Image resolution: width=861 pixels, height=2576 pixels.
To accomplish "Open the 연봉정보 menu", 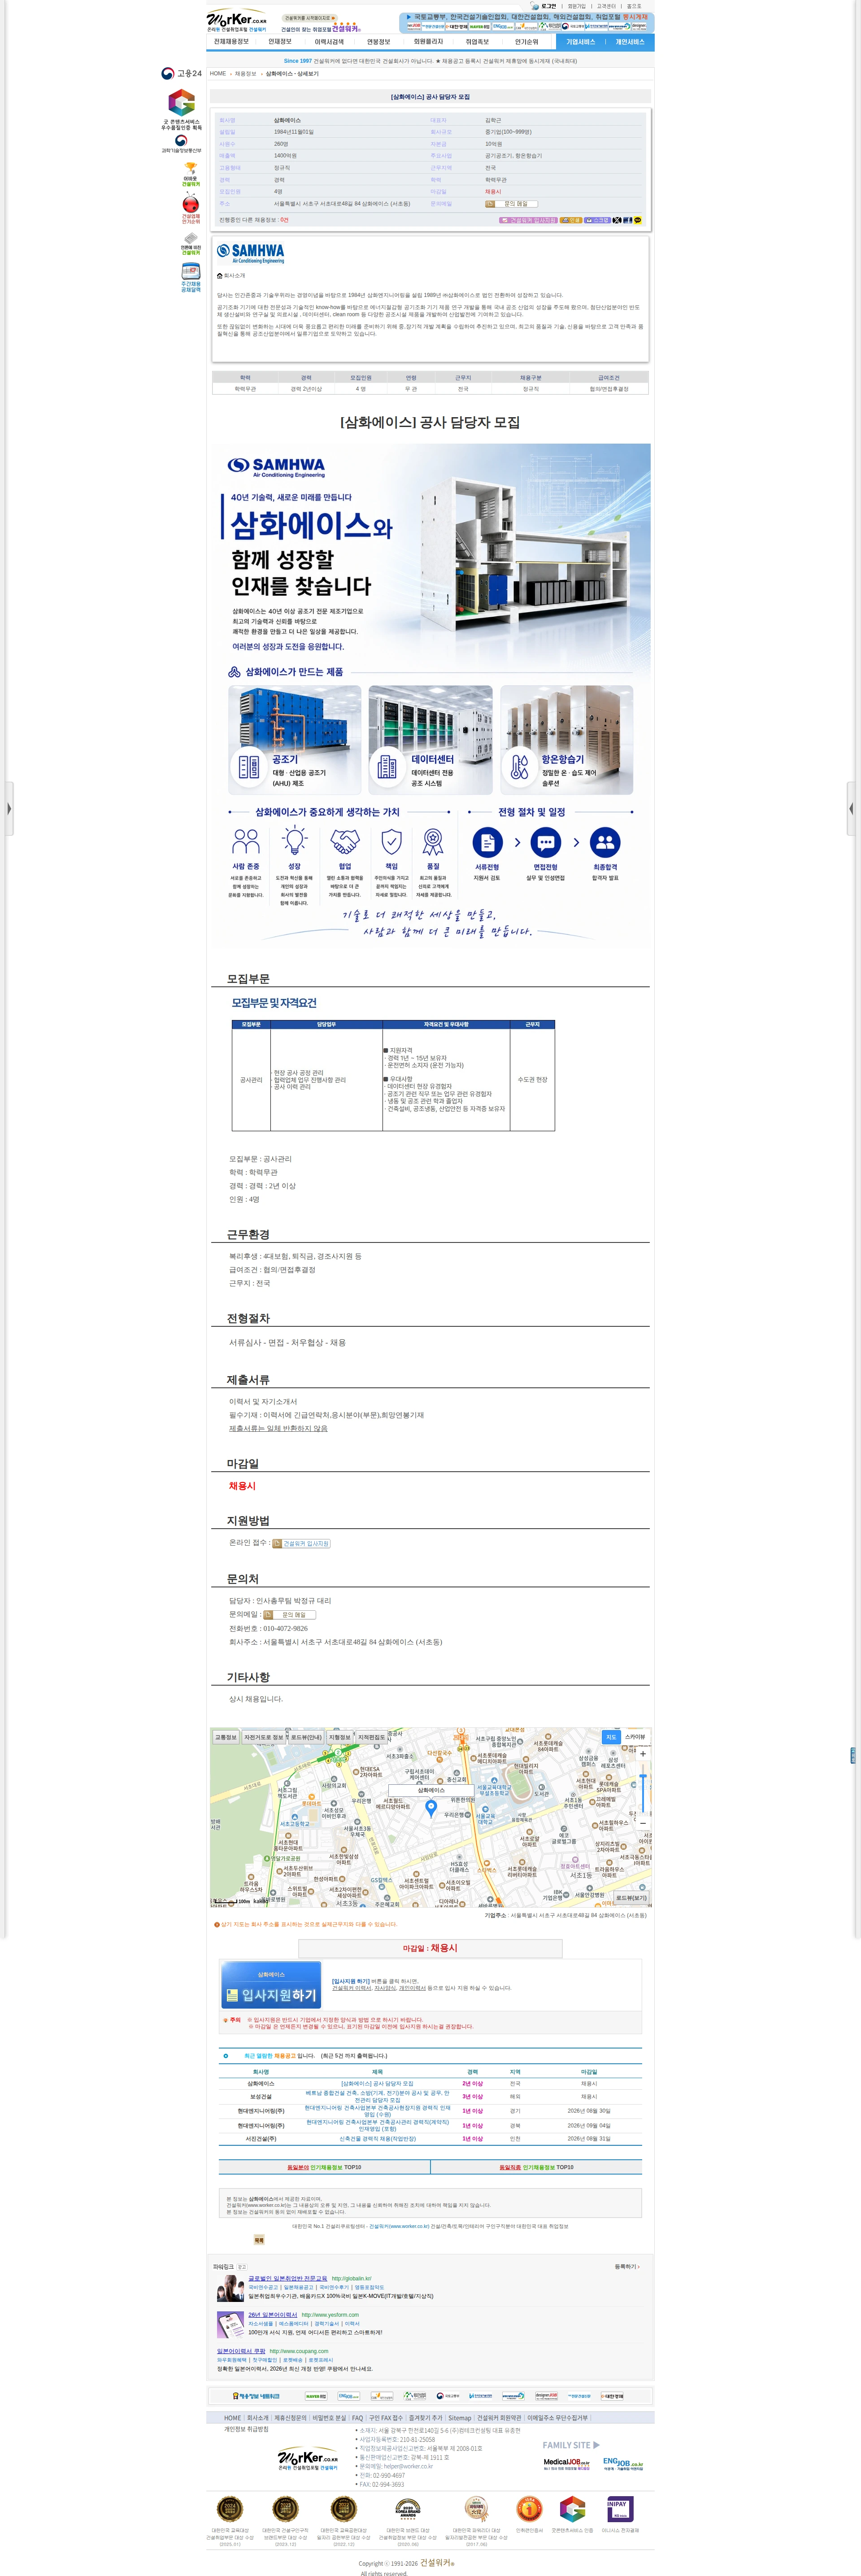I will 378,42.
